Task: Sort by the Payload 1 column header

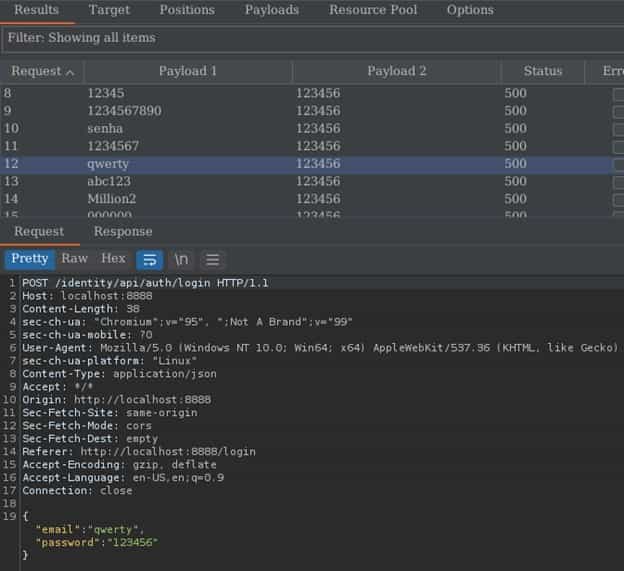Action: (x=188, y=71)
